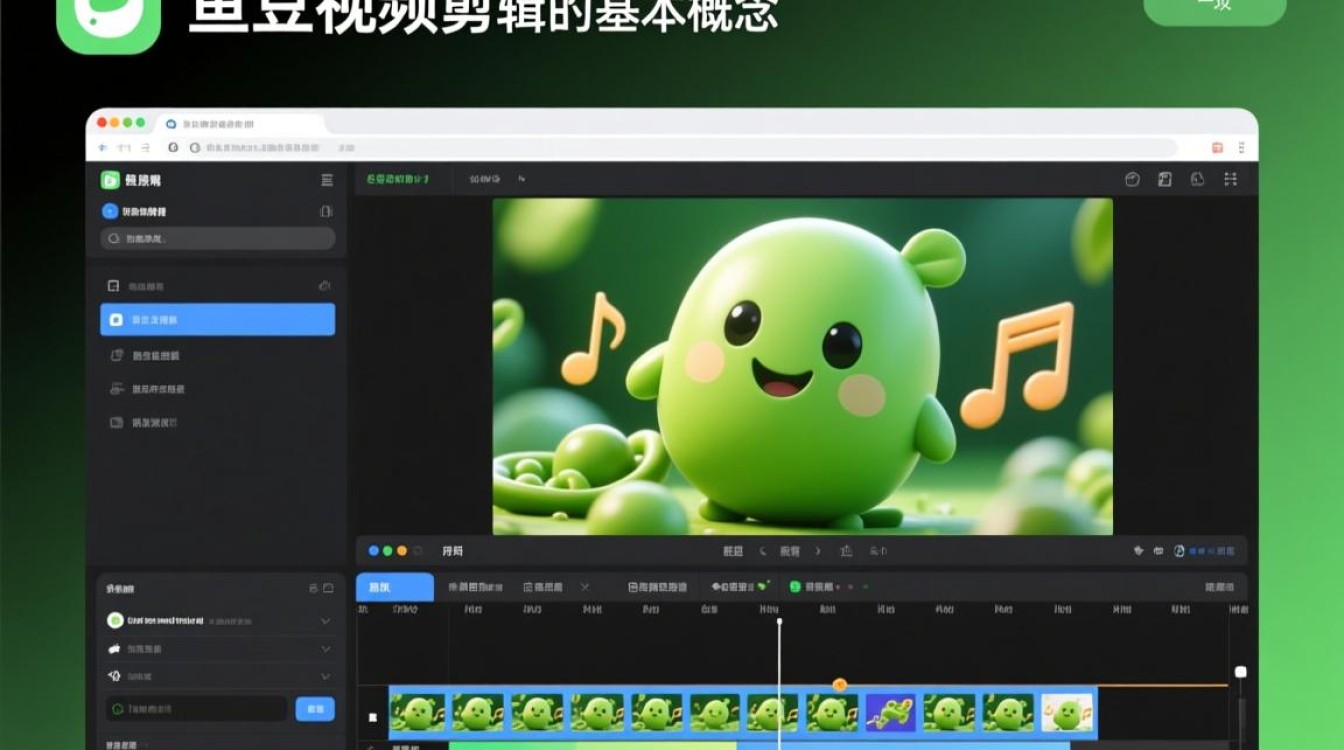Toggle the white square on the video track

373,717
